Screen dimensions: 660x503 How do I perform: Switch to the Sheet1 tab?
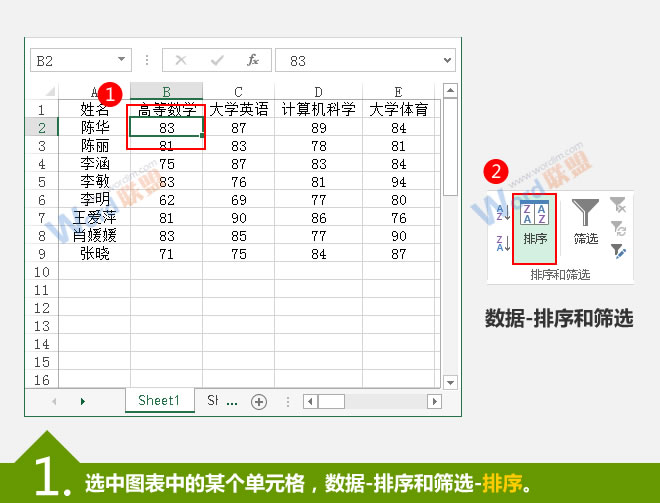[x=159, y=401]
